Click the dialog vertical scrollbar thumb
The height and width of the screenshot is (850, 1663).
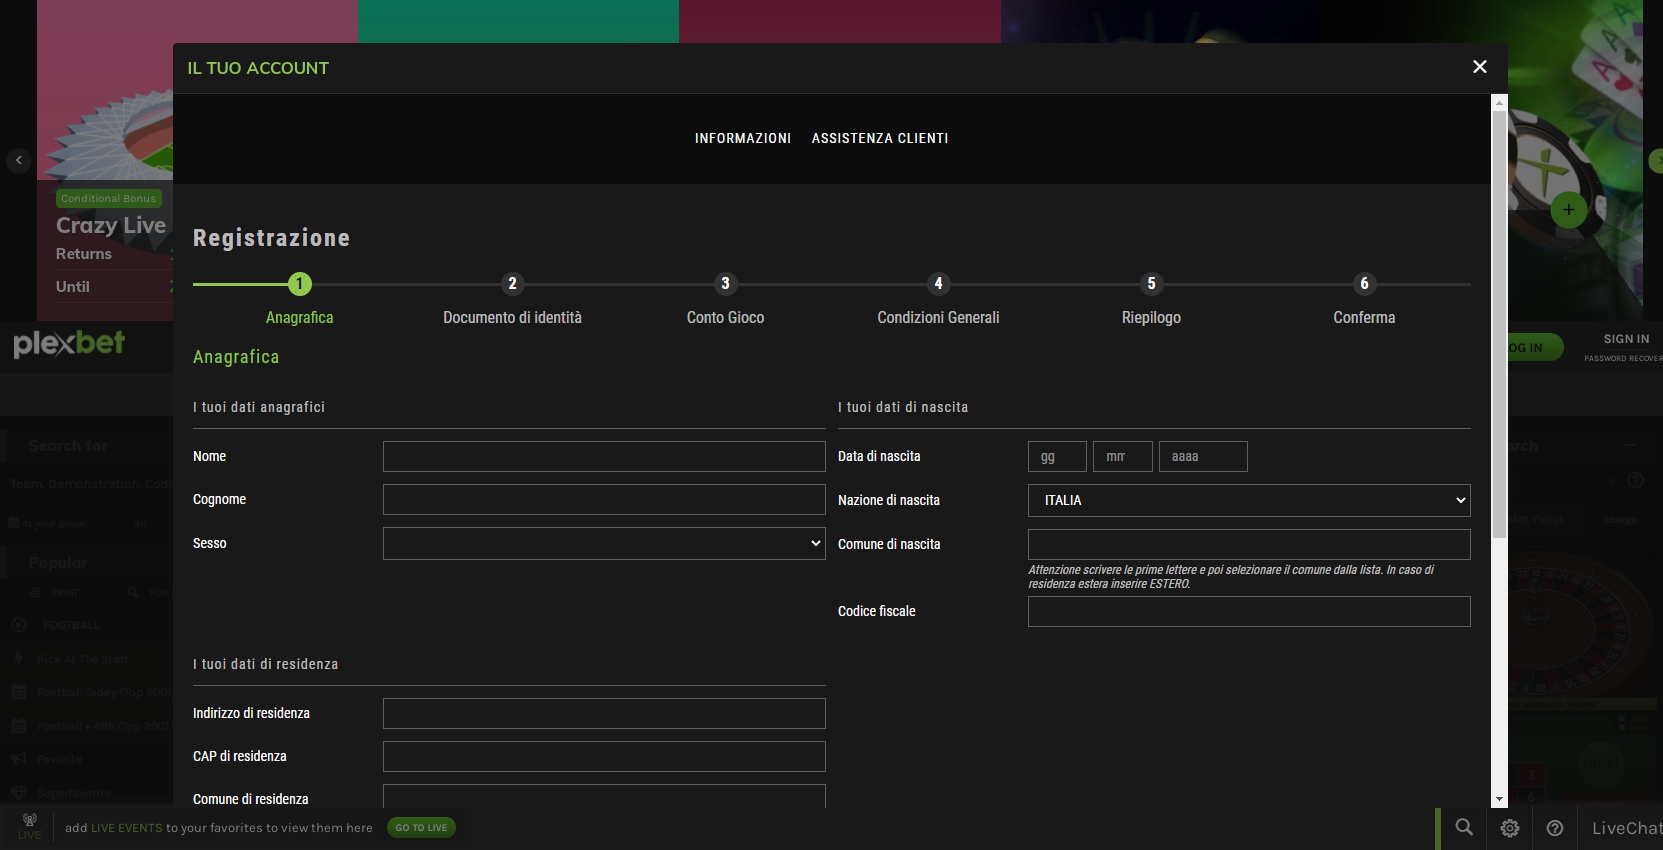(x=1499, y=324)
